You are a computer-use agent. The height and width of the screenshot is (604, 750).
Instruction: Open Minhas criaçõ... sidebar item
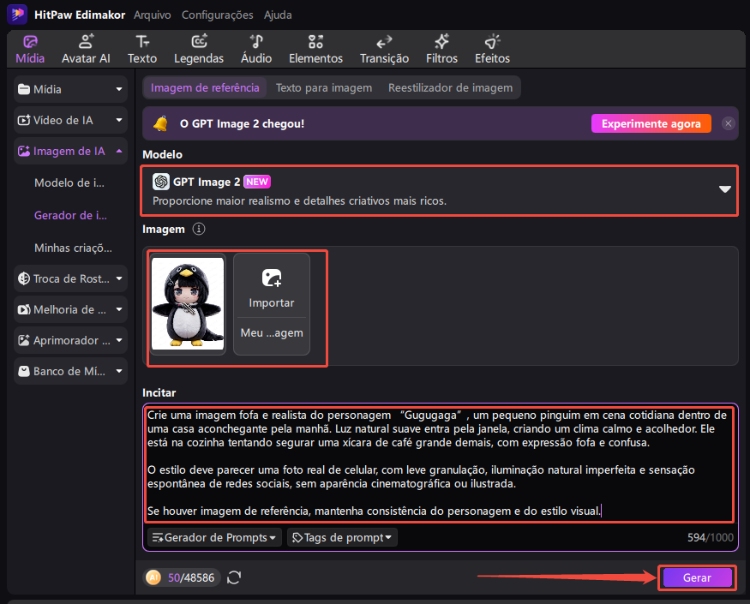73,248
